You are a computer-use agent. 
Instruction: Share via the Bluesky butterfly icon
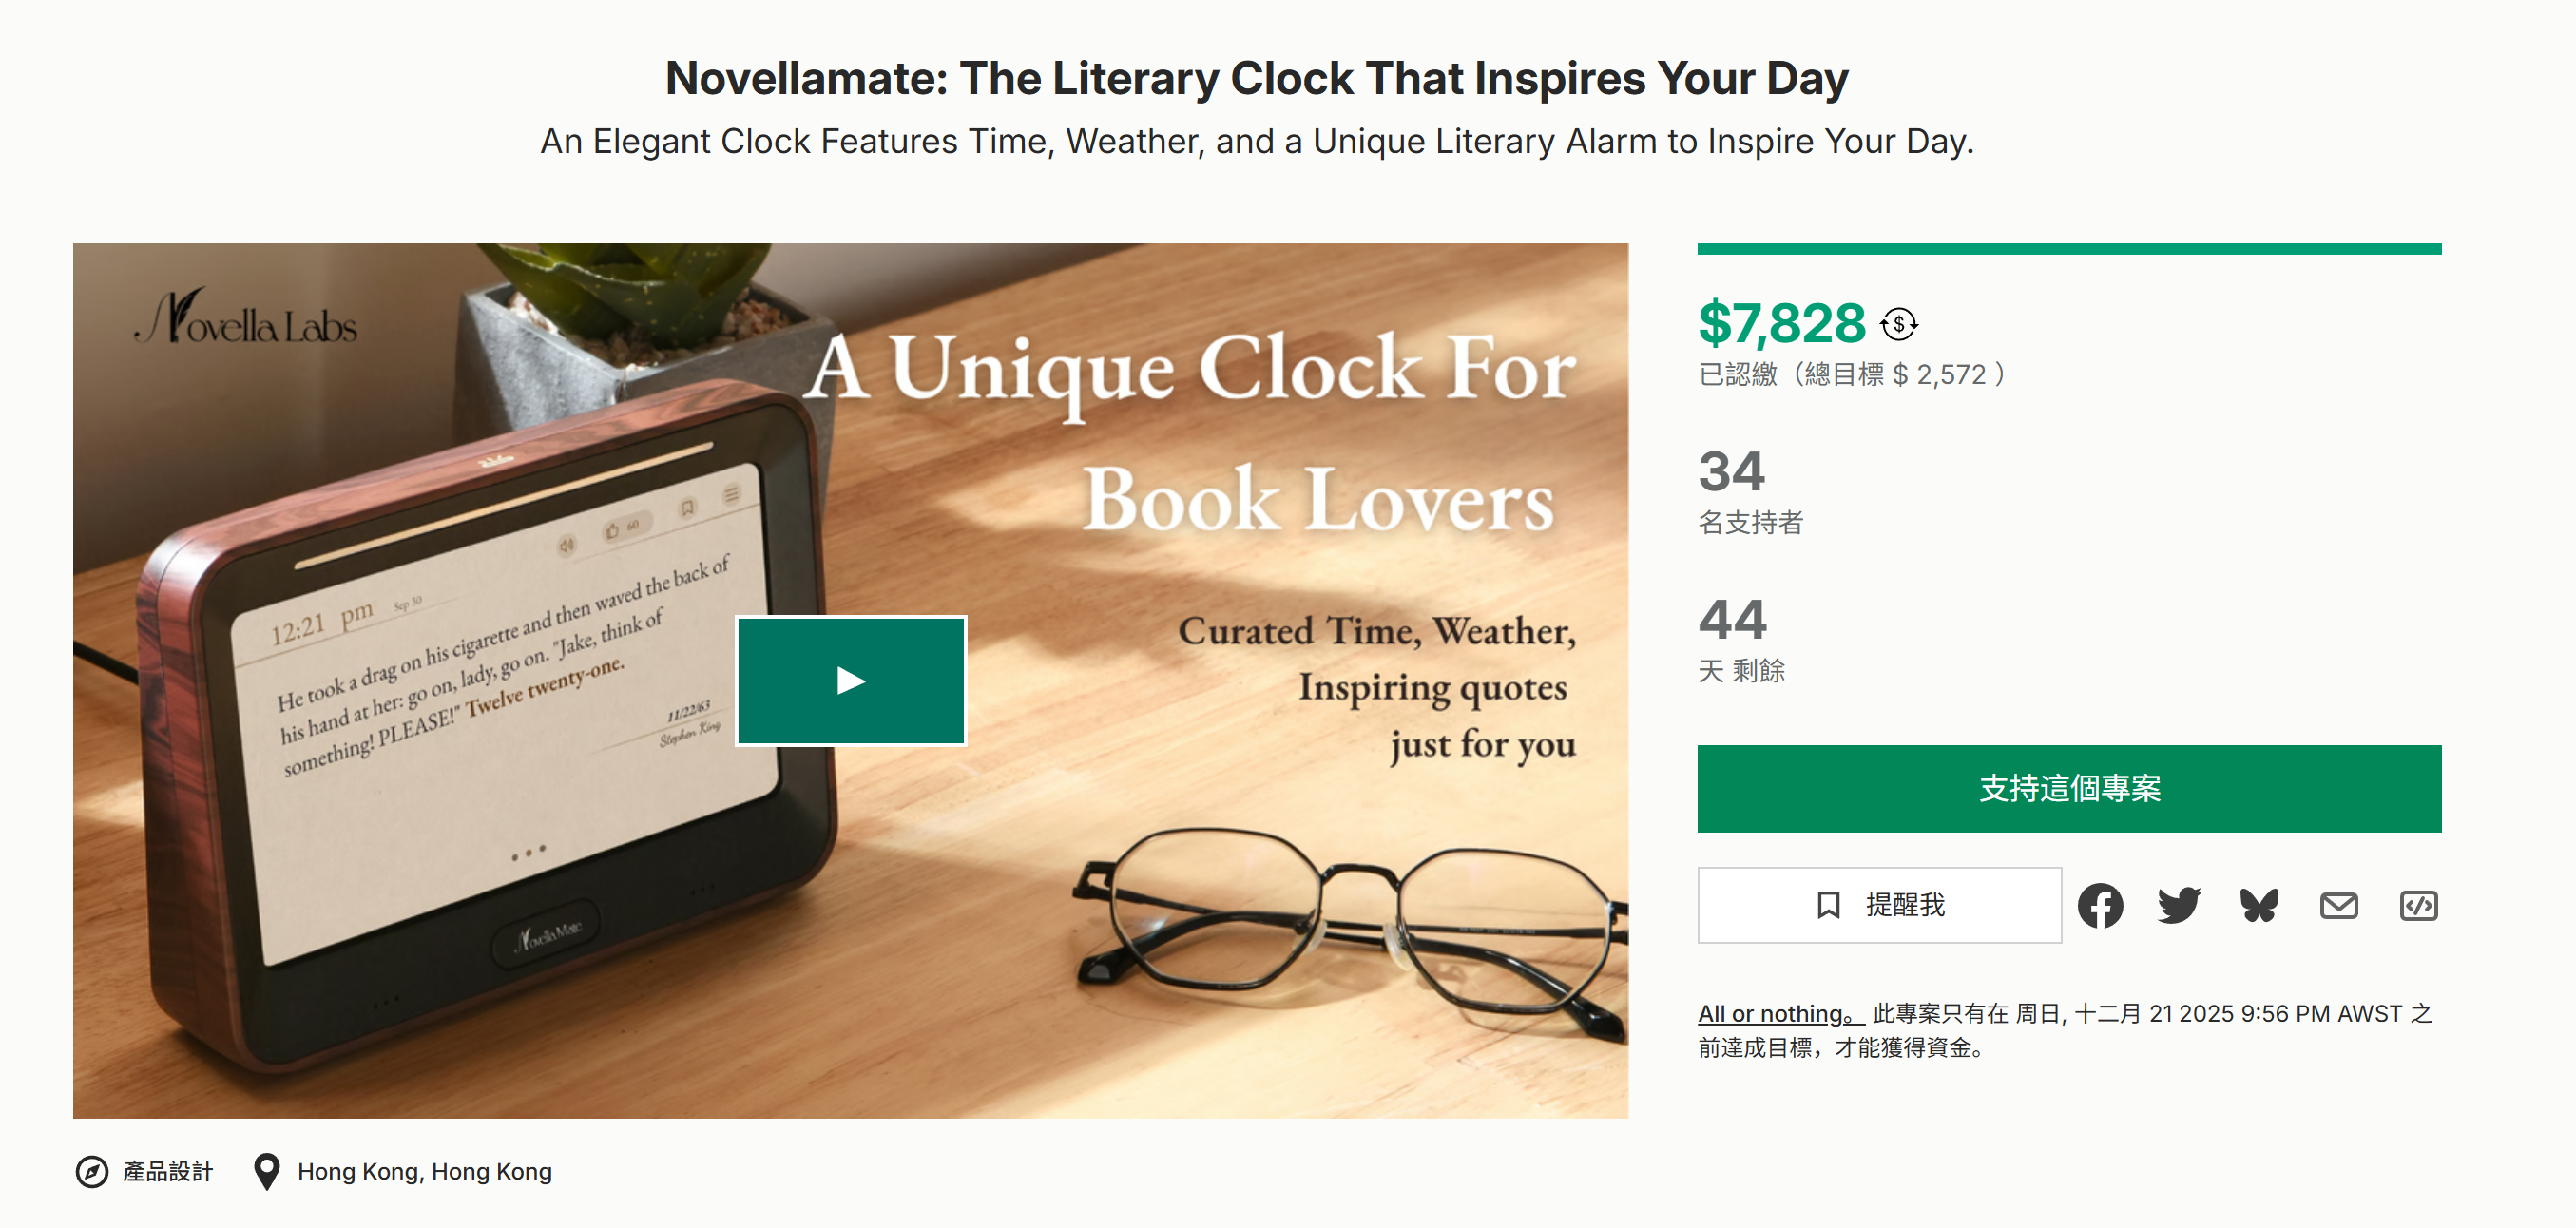[2259, 906]
